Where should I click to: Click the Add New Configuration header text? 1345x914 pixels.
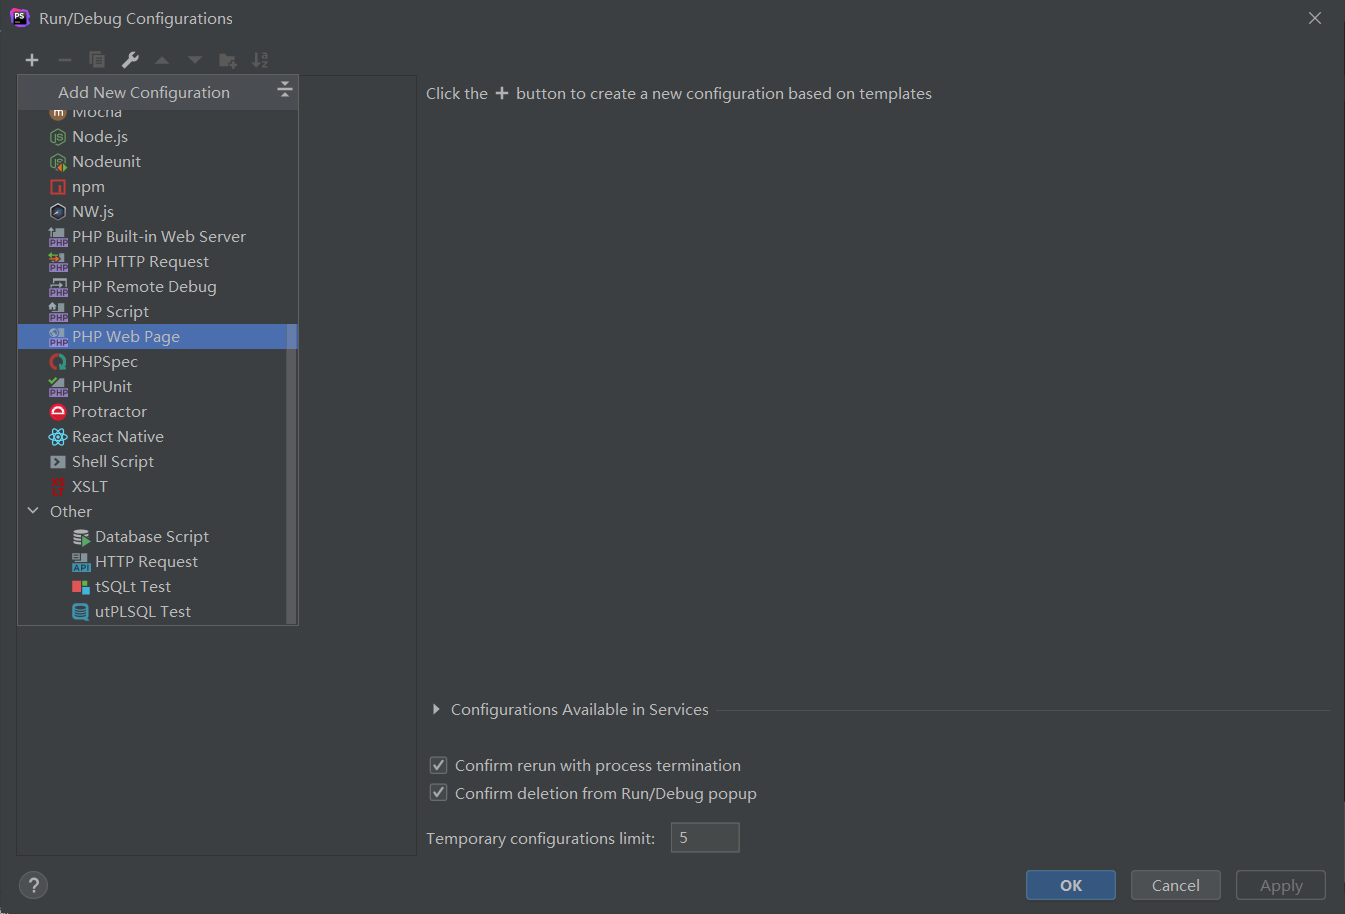coord(144,92)
